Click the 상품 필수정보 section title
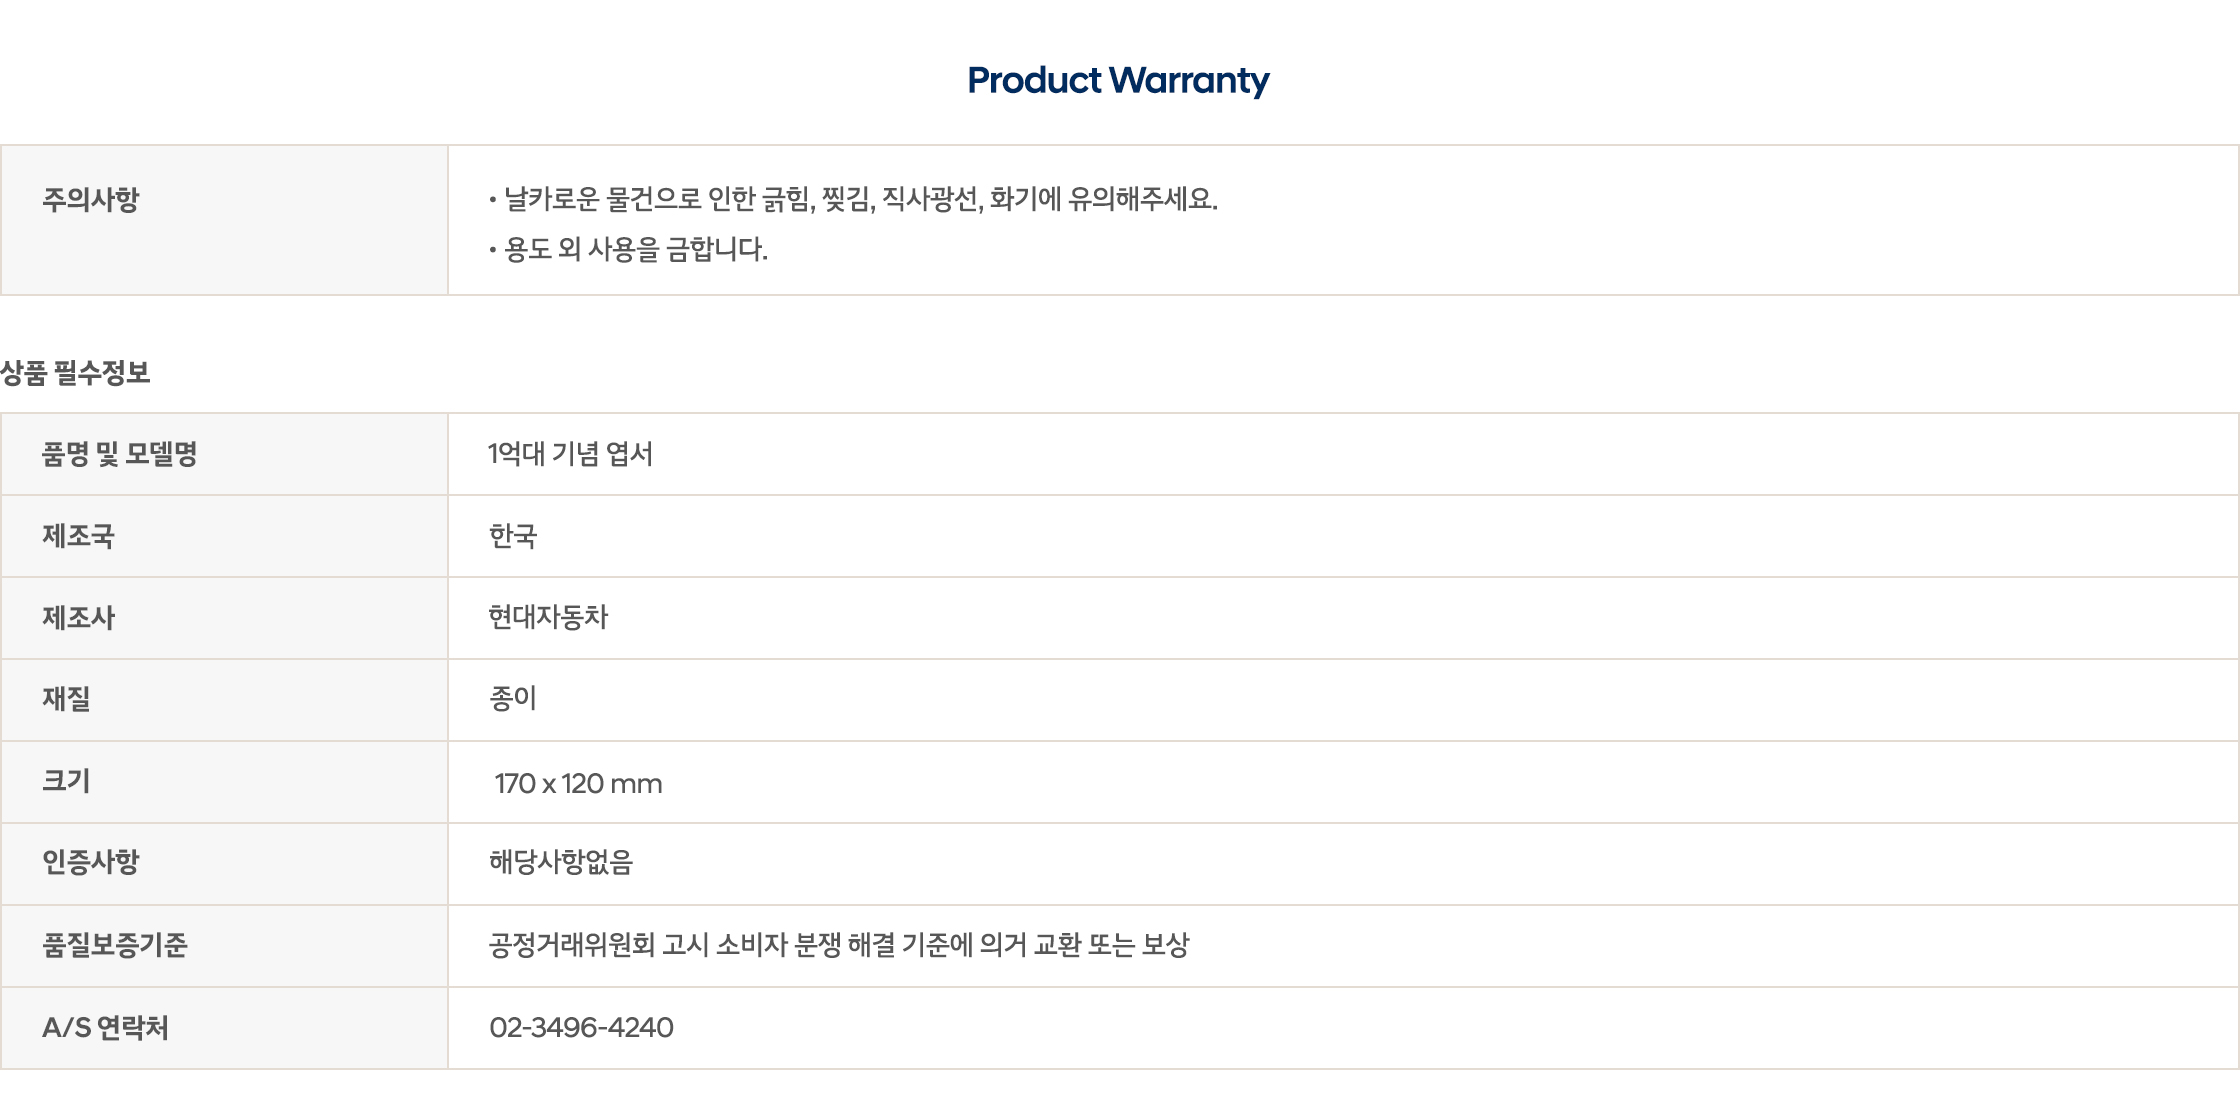 [x=75, y=373]
